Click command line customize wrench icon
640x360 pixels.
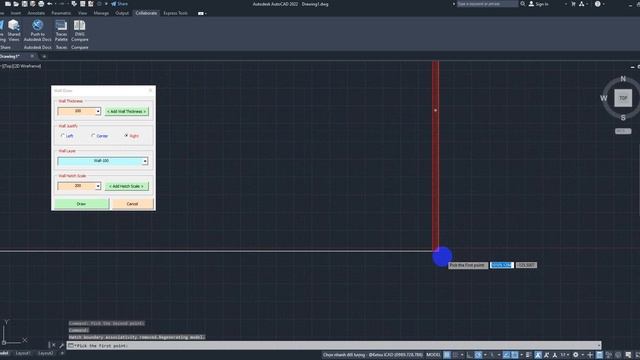click(x=61, y=345)
